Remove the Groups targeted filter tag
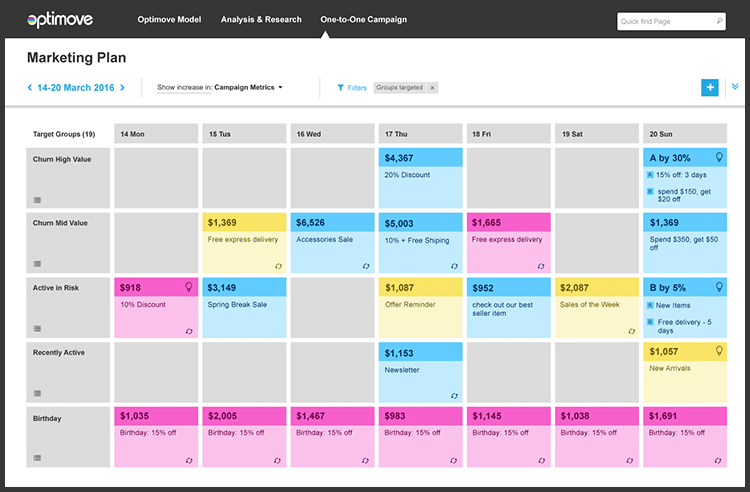Image resolution: width=750 pixels, height=492 pixels. click(432, 87)
